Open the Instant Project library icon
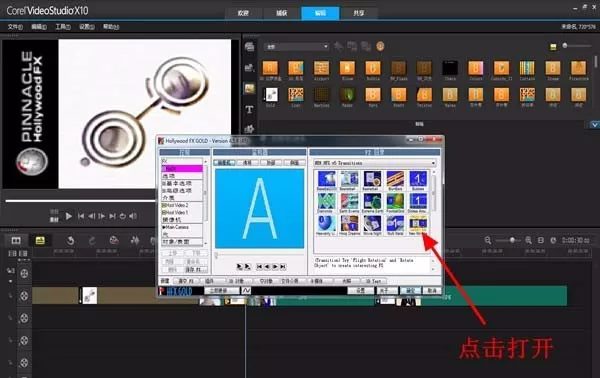The width and height of the screenshot is (600, 378). (x=249, y=68)
